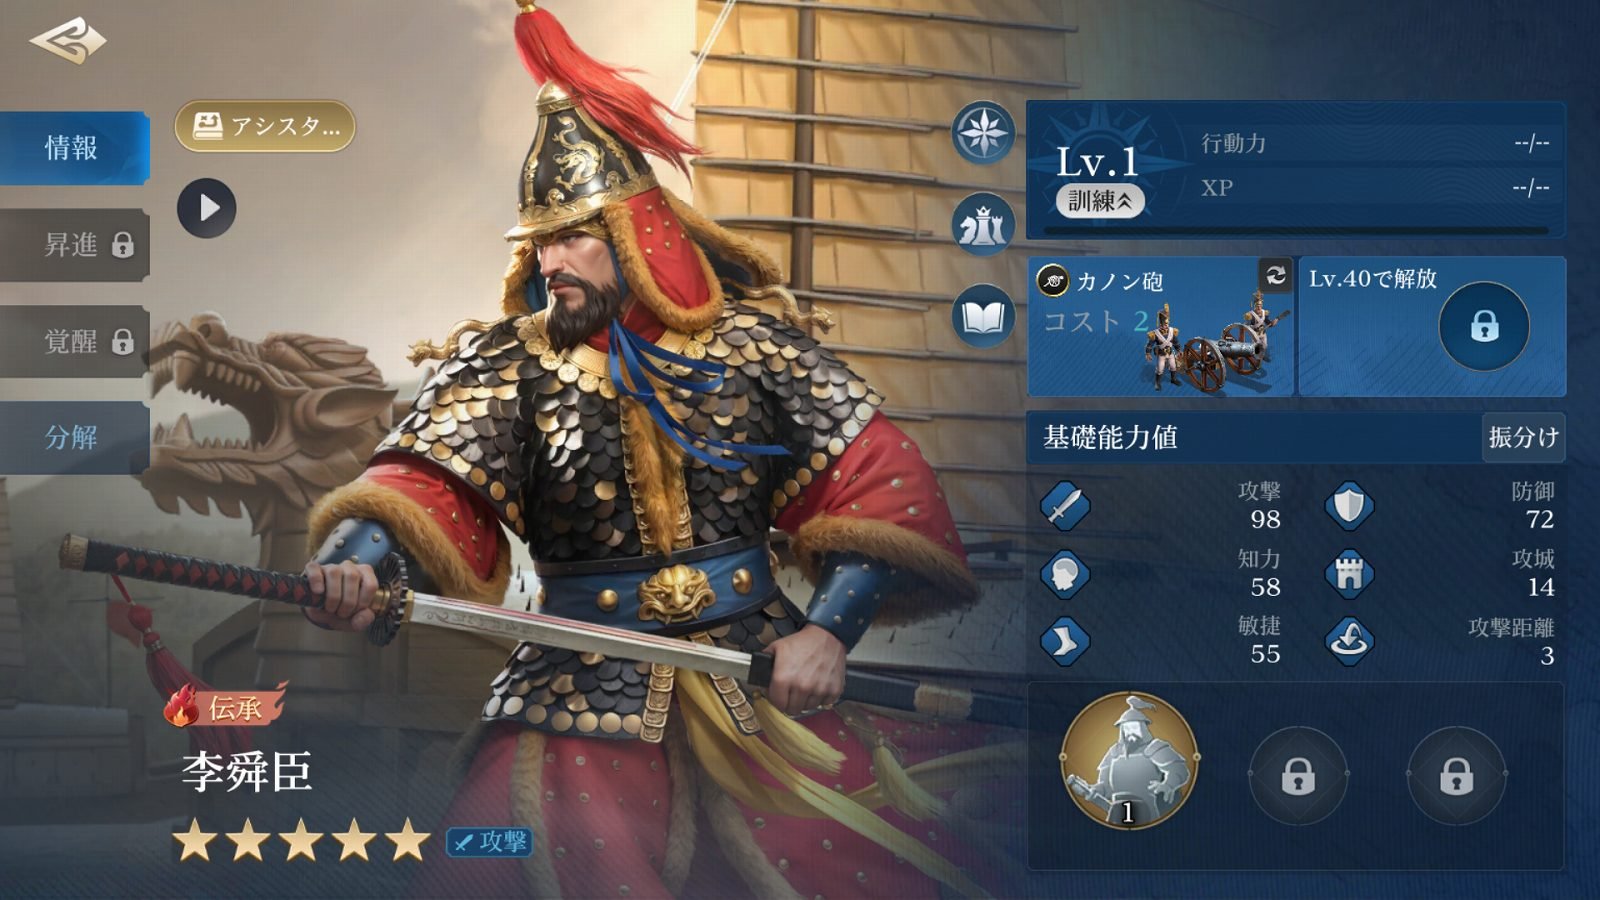Viewport: 1600px width, 900px height.
Task: Open the chess pieces tactics icon
Action: [x=983, y=225]
